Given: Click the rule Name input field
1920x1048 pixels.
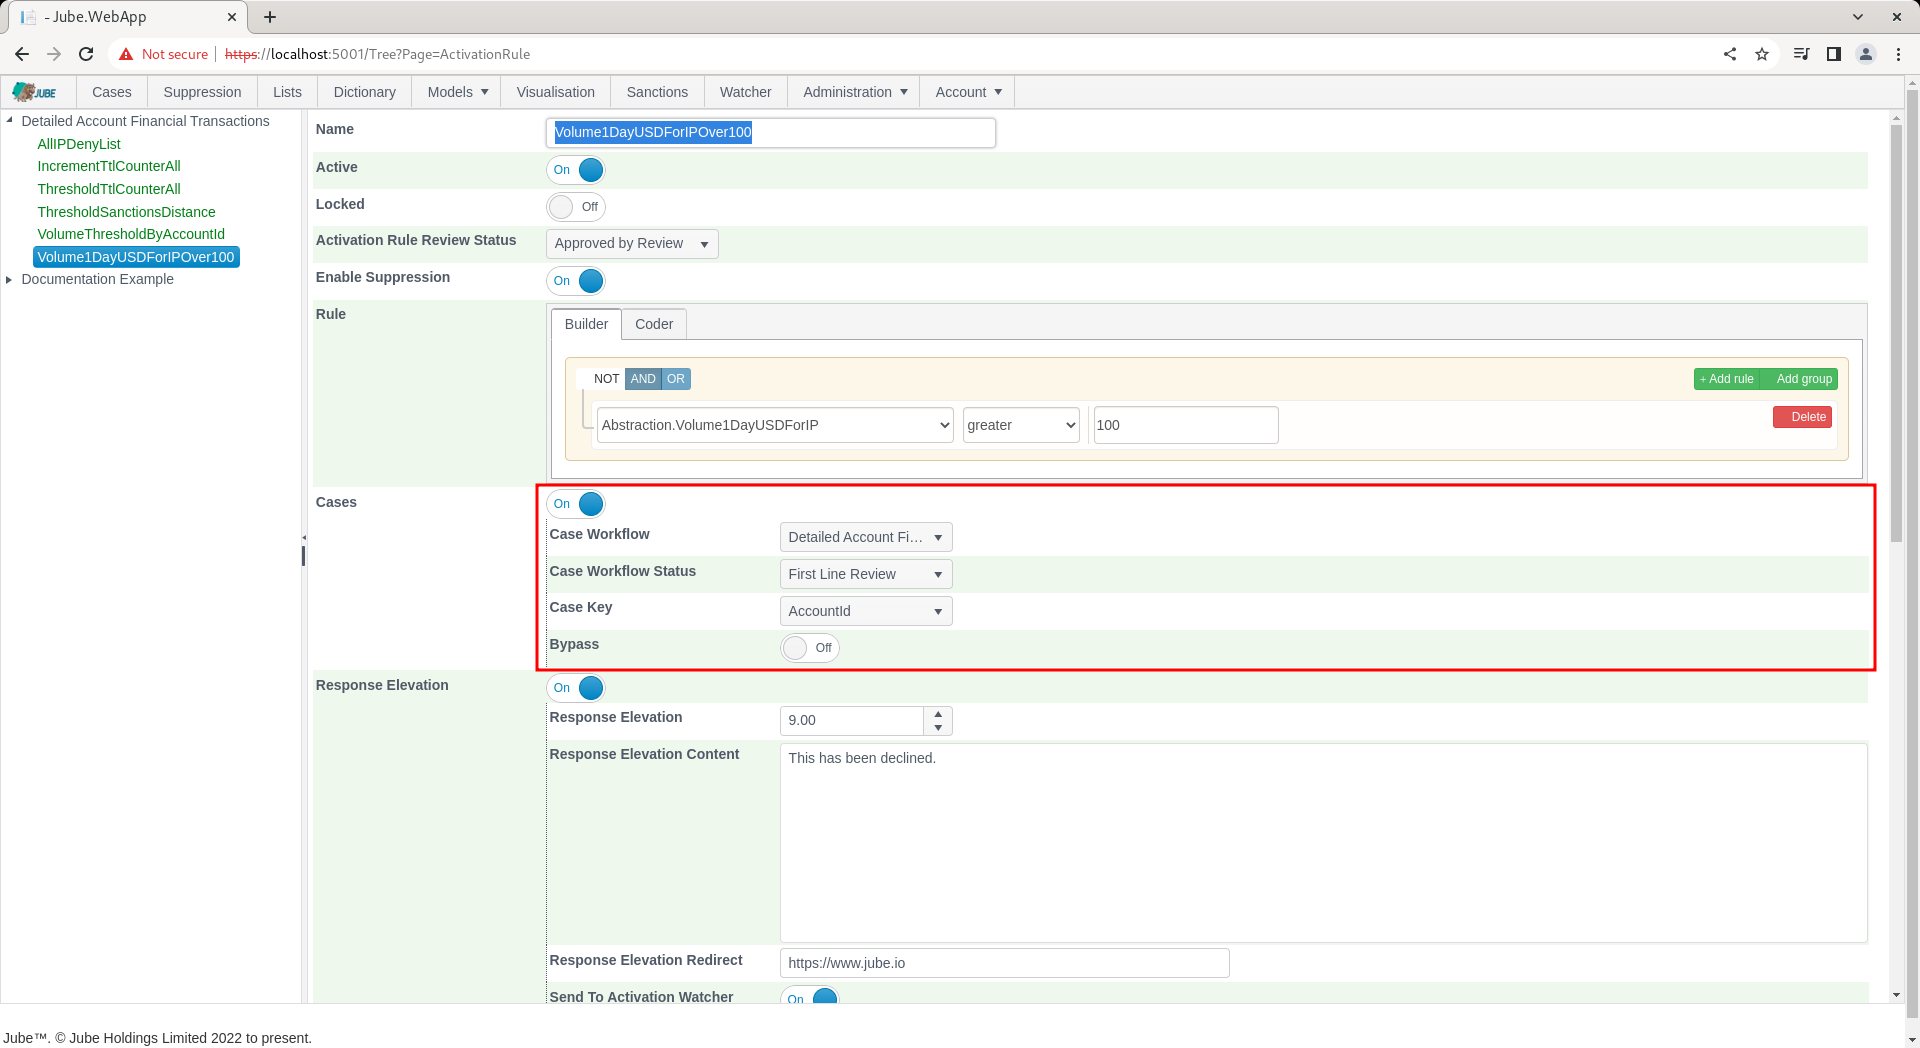Looking at the screenshot, I should click(x=771, y=132).
